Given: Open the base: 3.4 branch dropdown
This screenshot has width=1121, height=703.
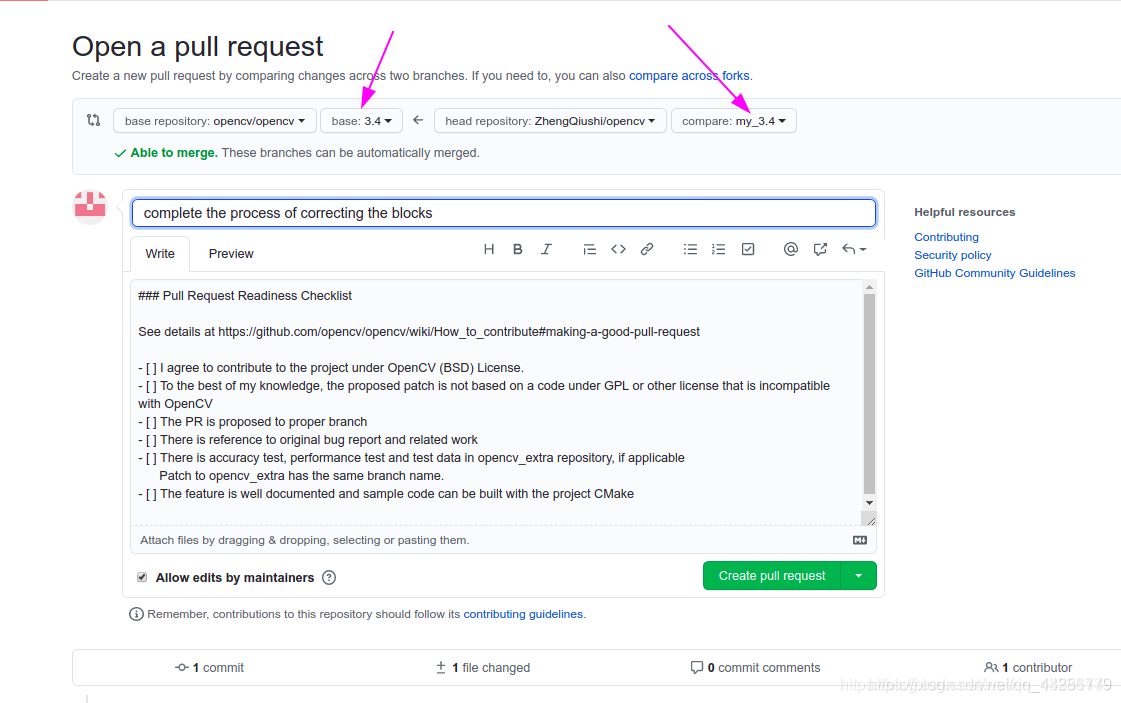Looking at the screenshot, I should 361,121.
